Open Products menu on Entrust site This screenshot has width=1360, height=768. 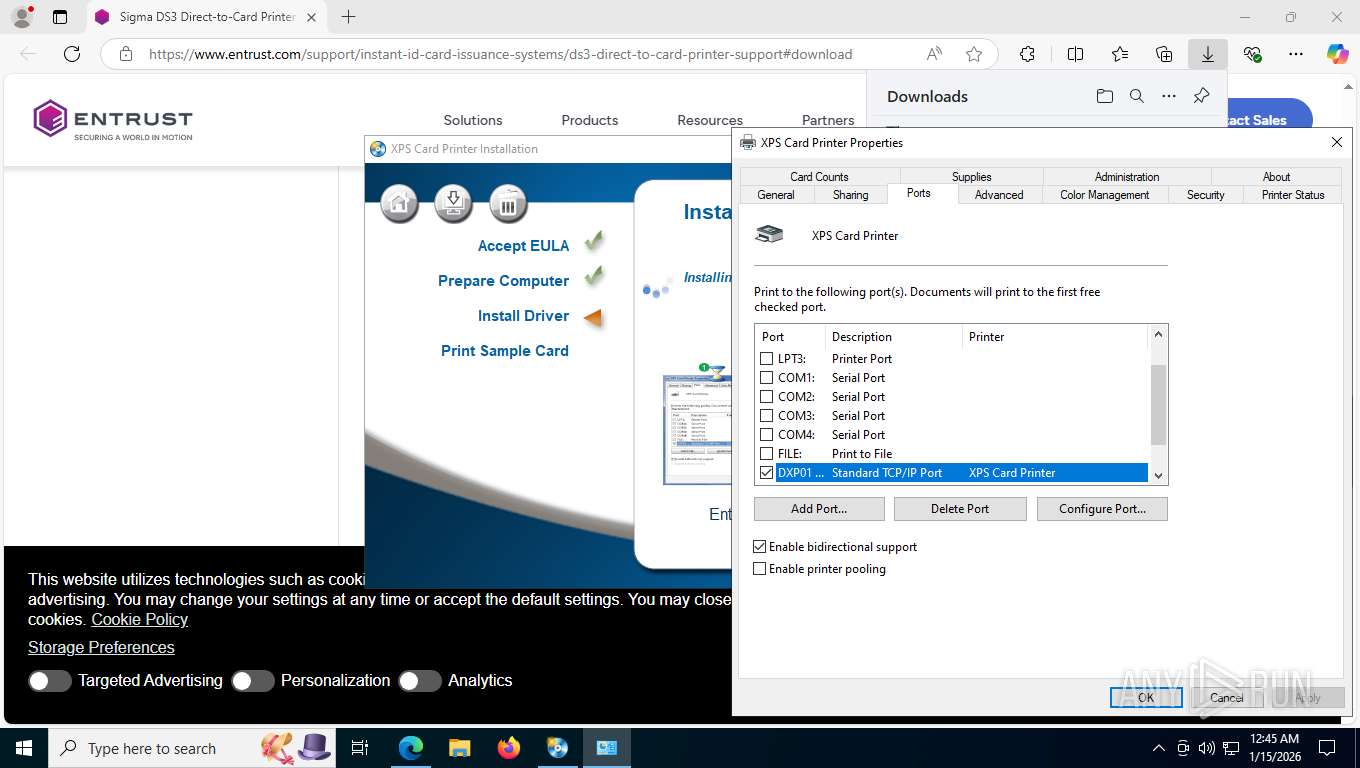[x=590, y=120]
